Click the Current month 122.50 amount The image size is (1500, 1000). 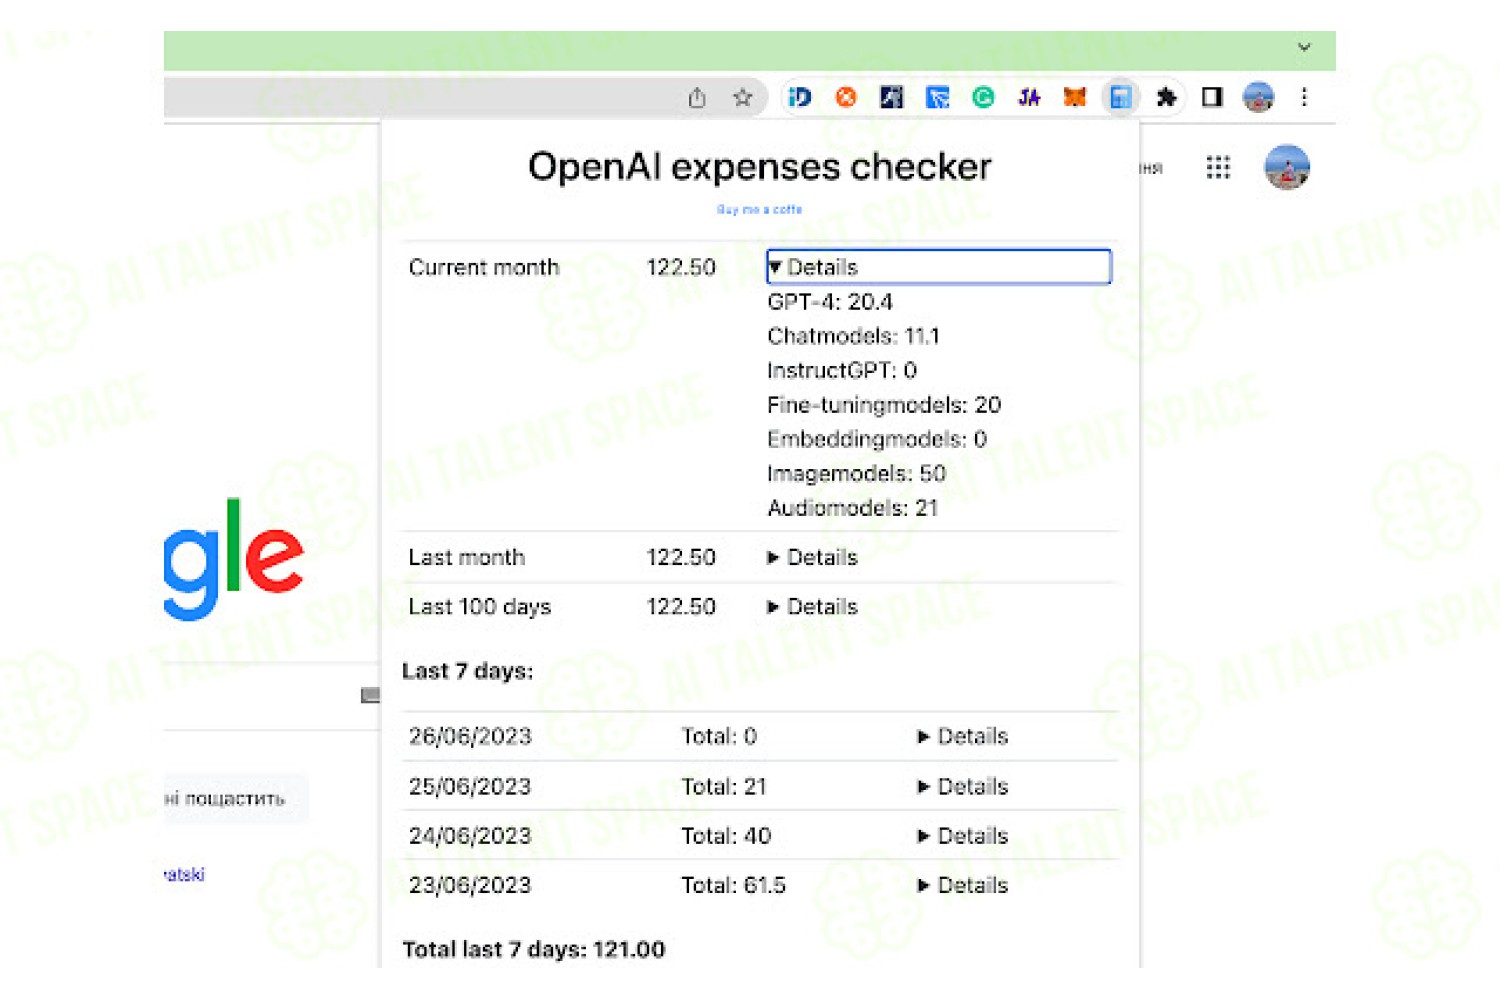tap(681, 267)
